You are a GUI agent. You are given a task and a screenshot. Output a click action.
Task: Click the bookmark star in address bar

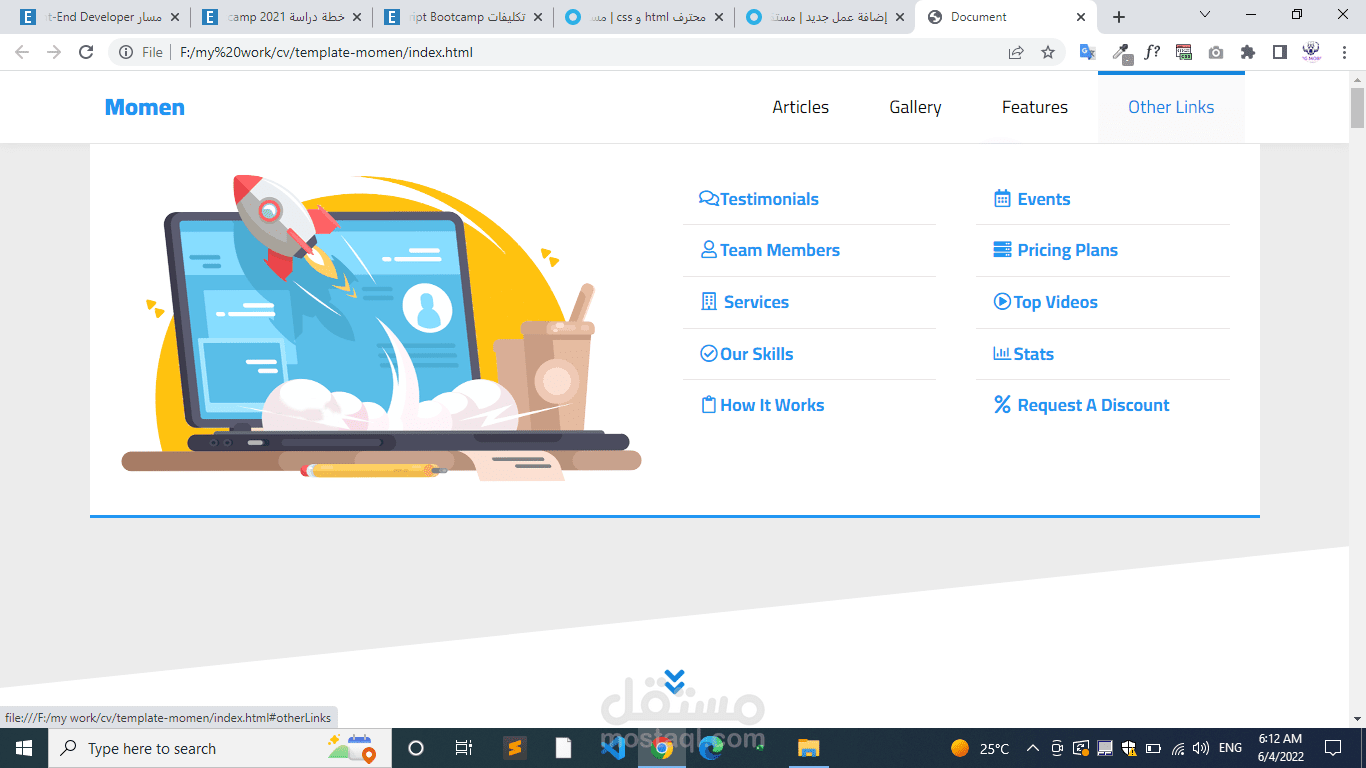click(1047, 52)
